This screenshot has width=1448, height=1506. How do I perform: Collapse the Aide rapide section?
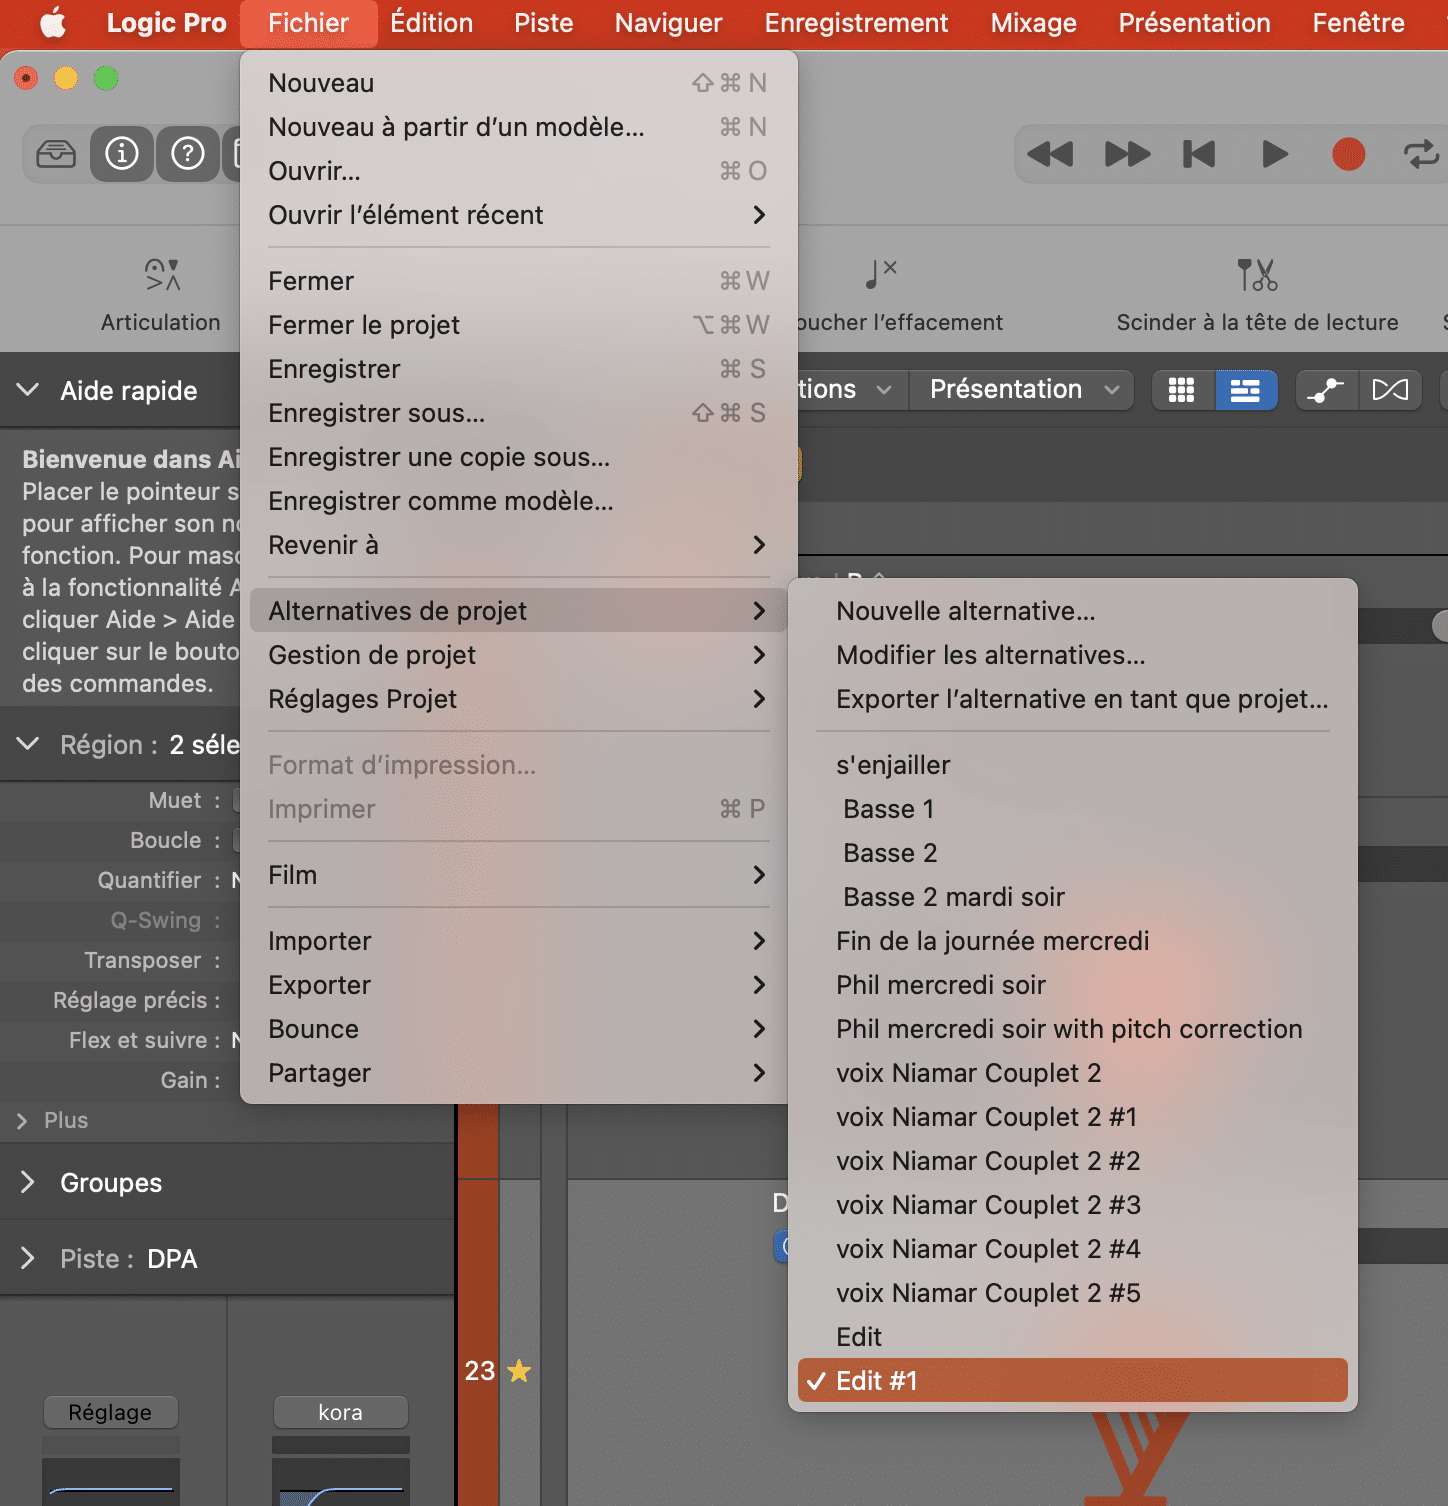coord(28,390)
